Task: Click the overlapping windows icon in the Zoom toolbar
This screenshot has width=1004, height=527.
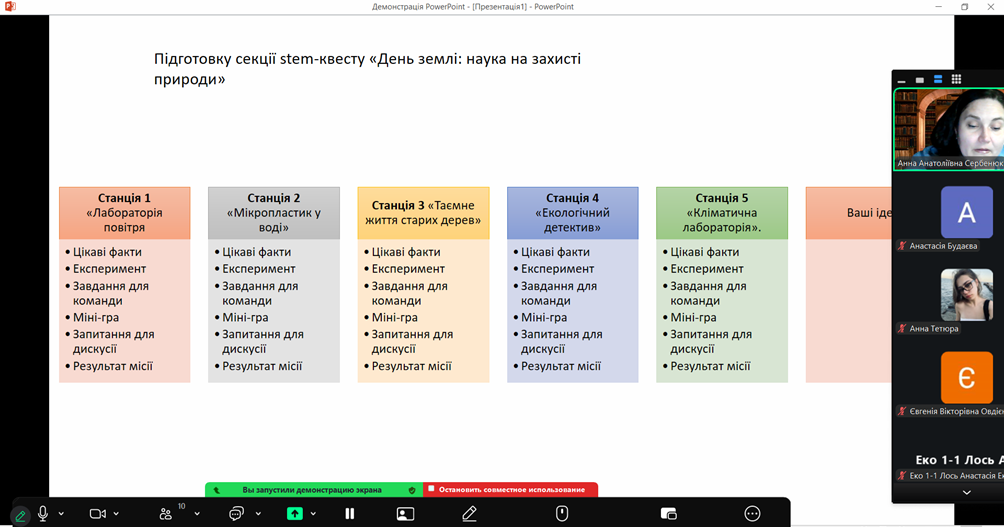Action: (668, 514)
